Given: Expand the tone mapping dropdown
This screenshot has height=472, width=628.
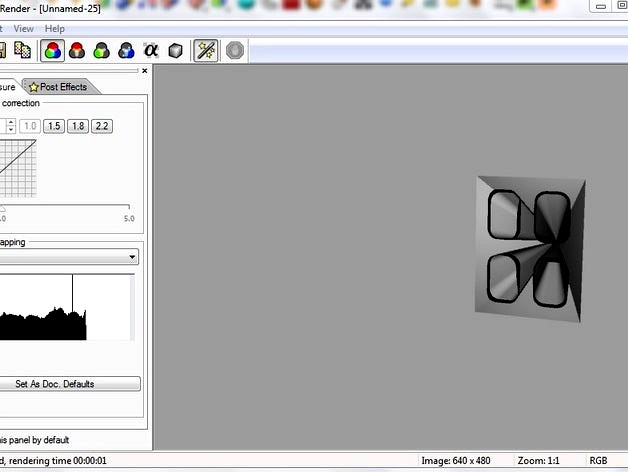Looking at the screenshot, I should point(132,257).
